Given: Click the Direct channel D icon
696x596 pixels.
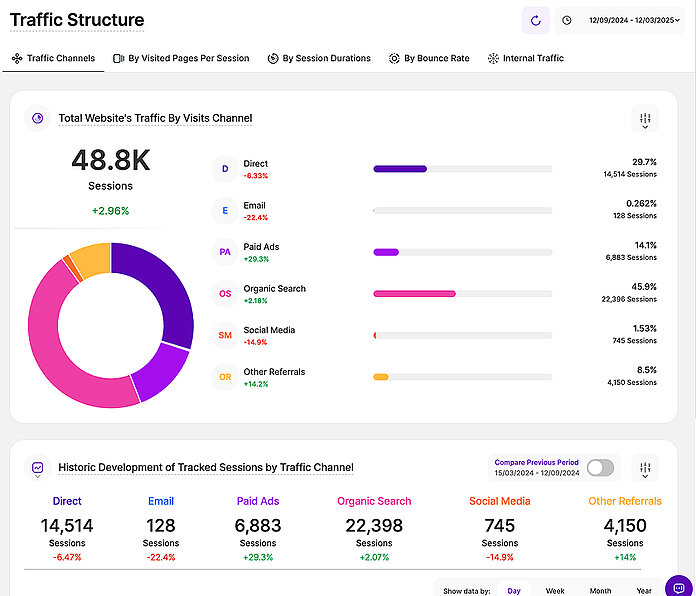Looking at the screenshot, I should click(x=225, y=169).
